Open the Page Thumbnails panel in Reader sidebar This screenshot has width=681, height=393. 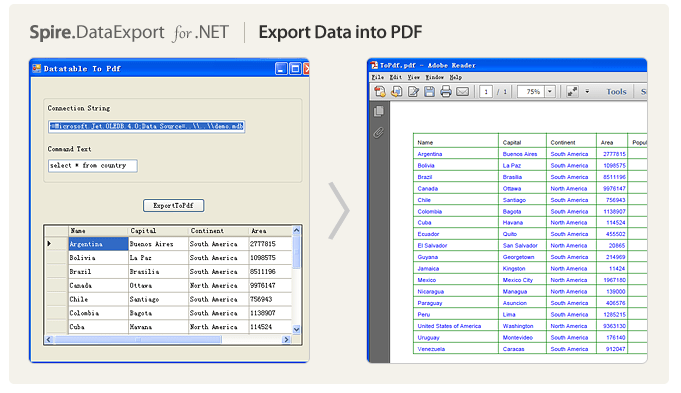(379, 112)
